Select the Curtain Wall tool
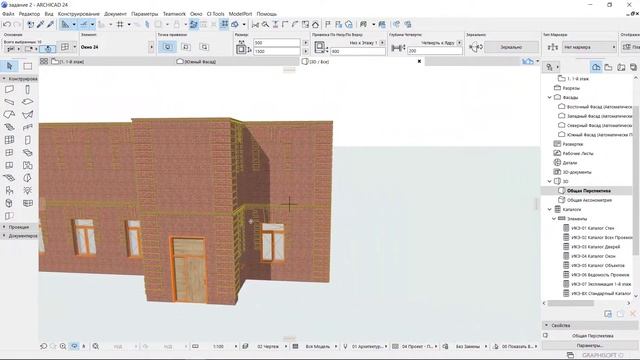 coord(9,140)
